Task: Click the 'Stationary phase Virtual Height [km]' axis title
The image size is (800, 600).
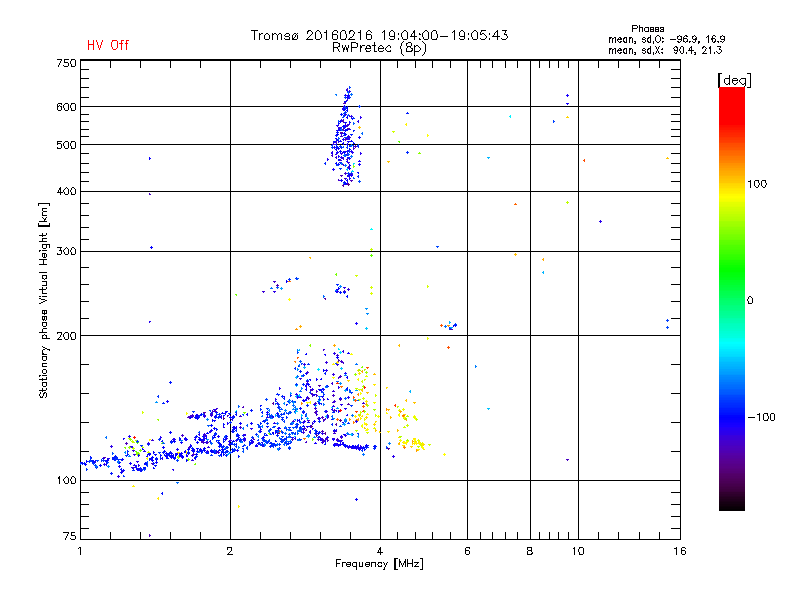Action: click(44, 300)
